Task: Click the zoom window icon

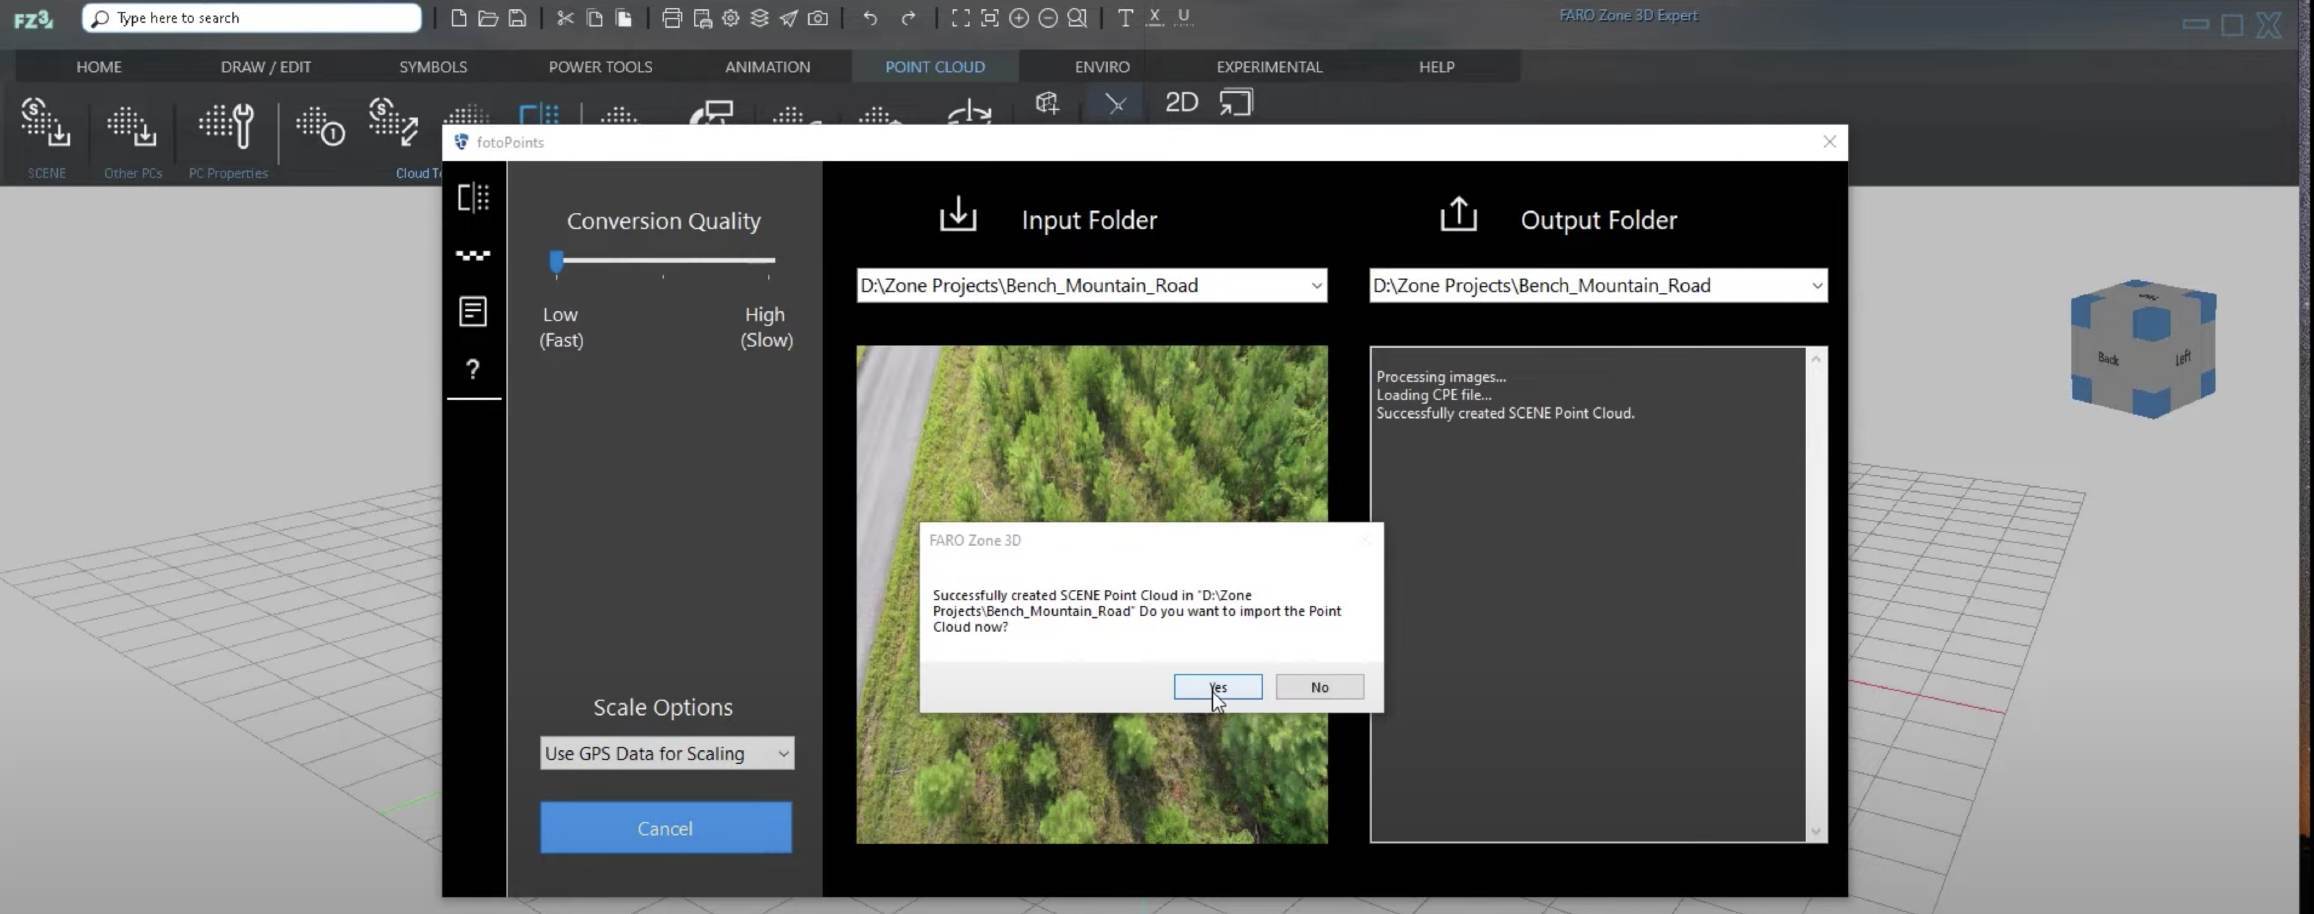Action: [989, 18]
